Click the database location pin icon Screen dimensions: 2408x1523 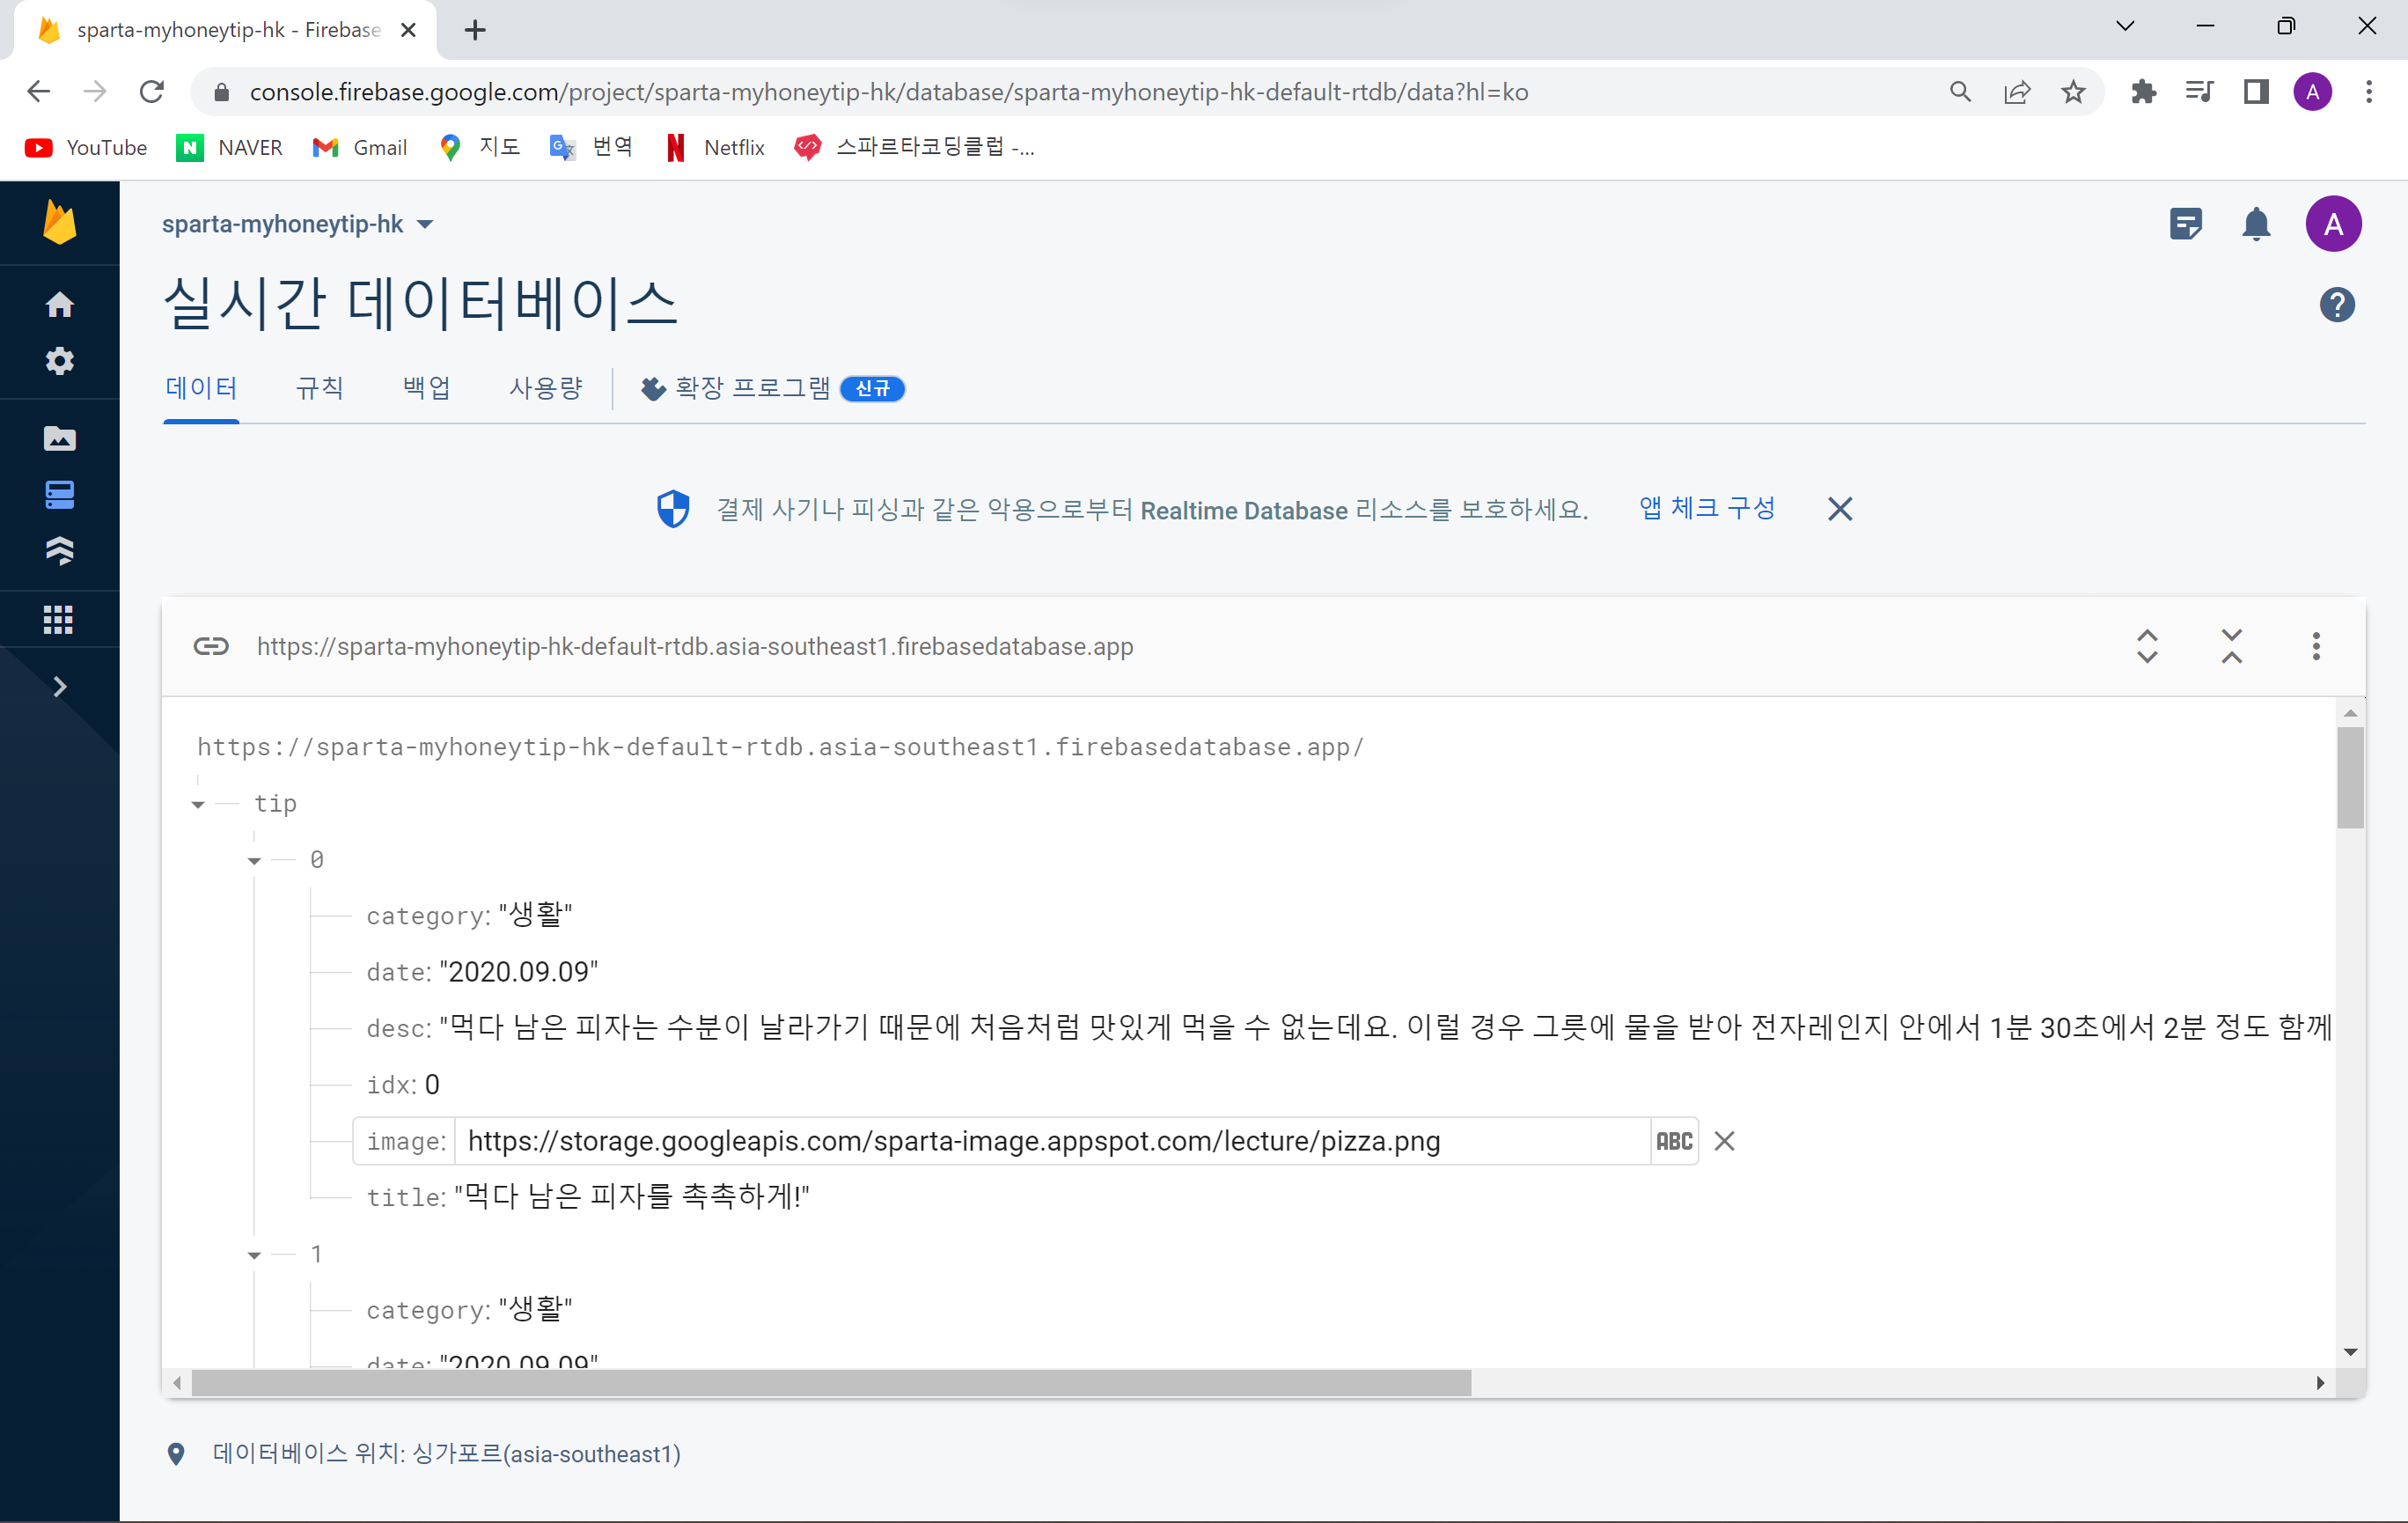[176, 1453]
